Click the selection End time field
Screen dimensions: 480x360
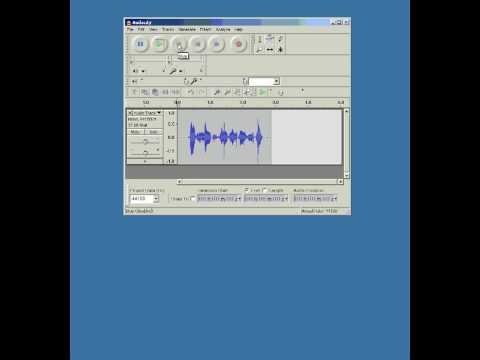(266, 199)
